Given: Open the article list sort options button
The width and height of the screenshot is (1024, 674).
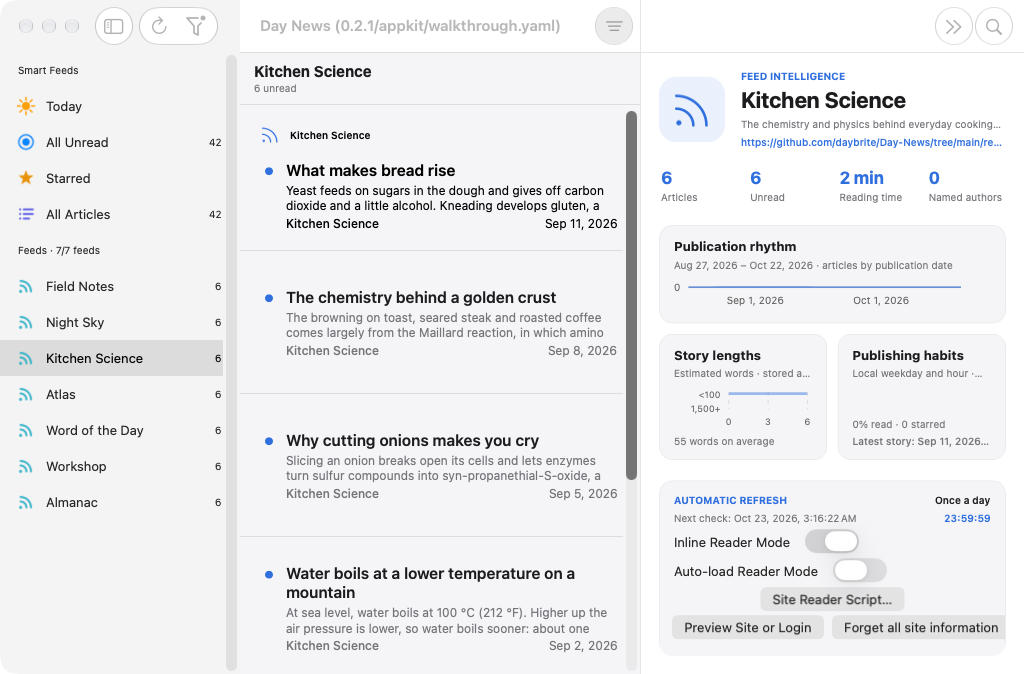Looking at the screenshot, I should (x=614, y=26).
